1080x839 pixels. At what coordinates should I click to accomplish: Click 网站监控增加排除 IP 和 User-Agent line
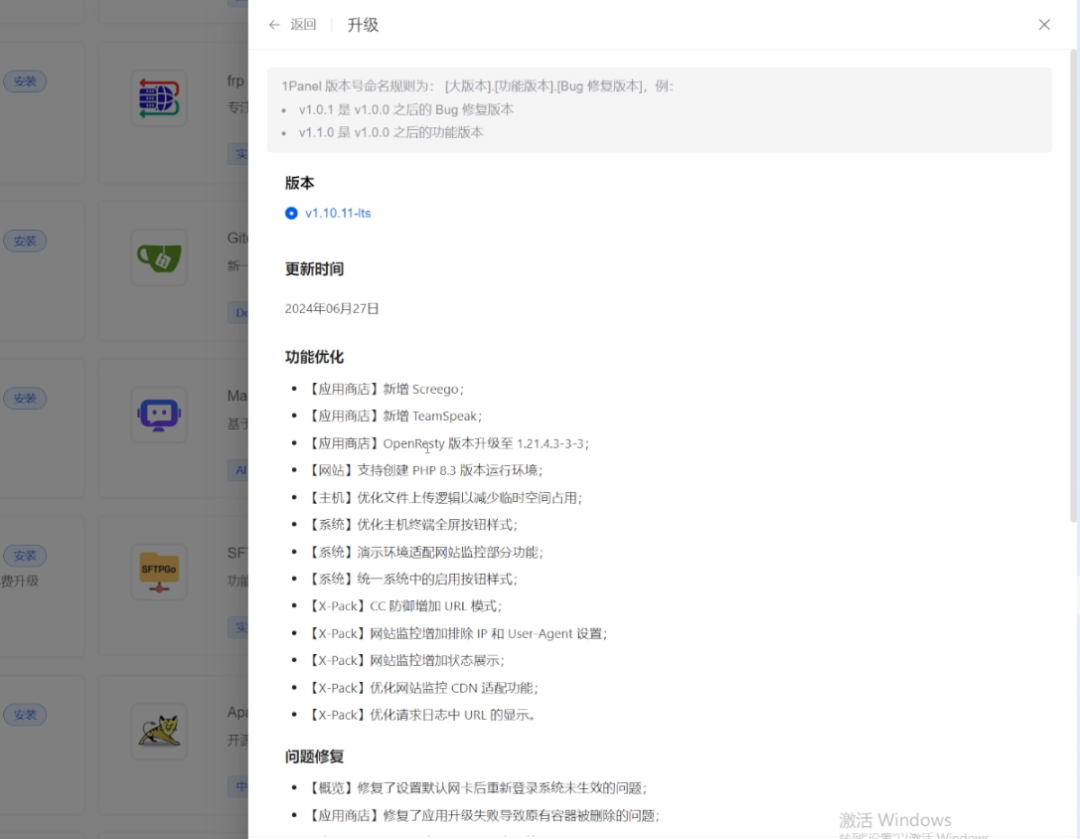tap(457, 634)
